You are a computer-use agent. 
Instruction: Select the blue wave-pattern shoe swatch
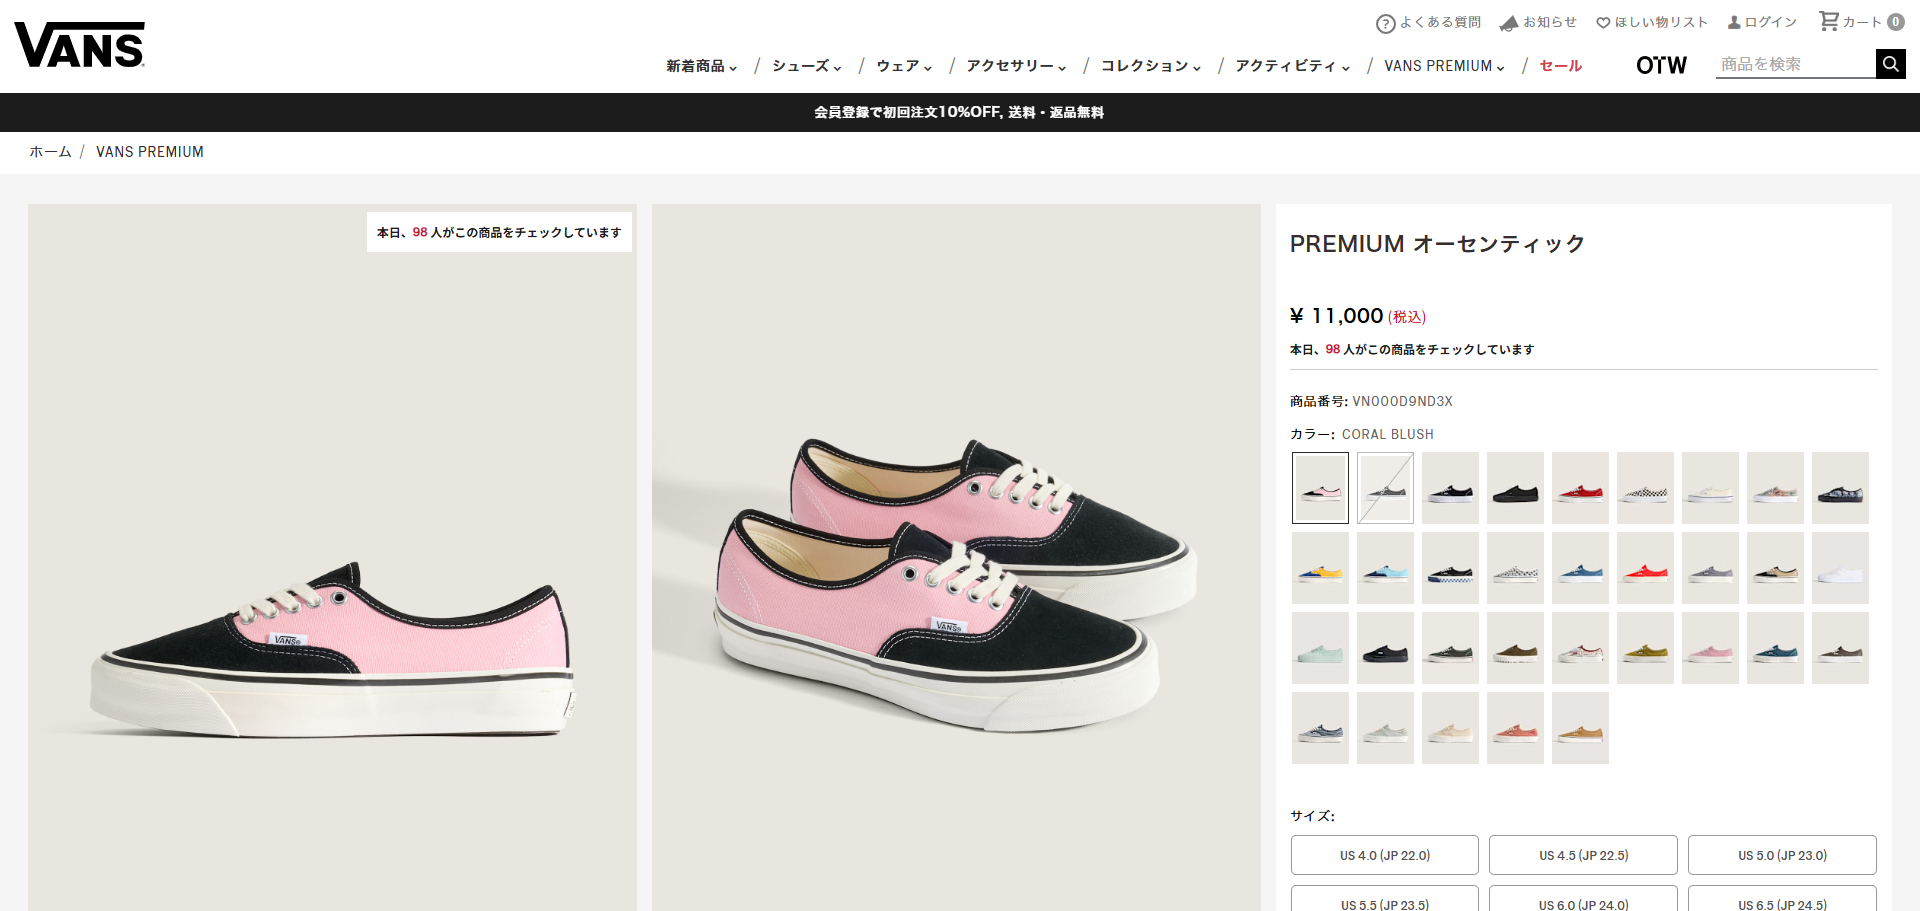[1320, 728]
